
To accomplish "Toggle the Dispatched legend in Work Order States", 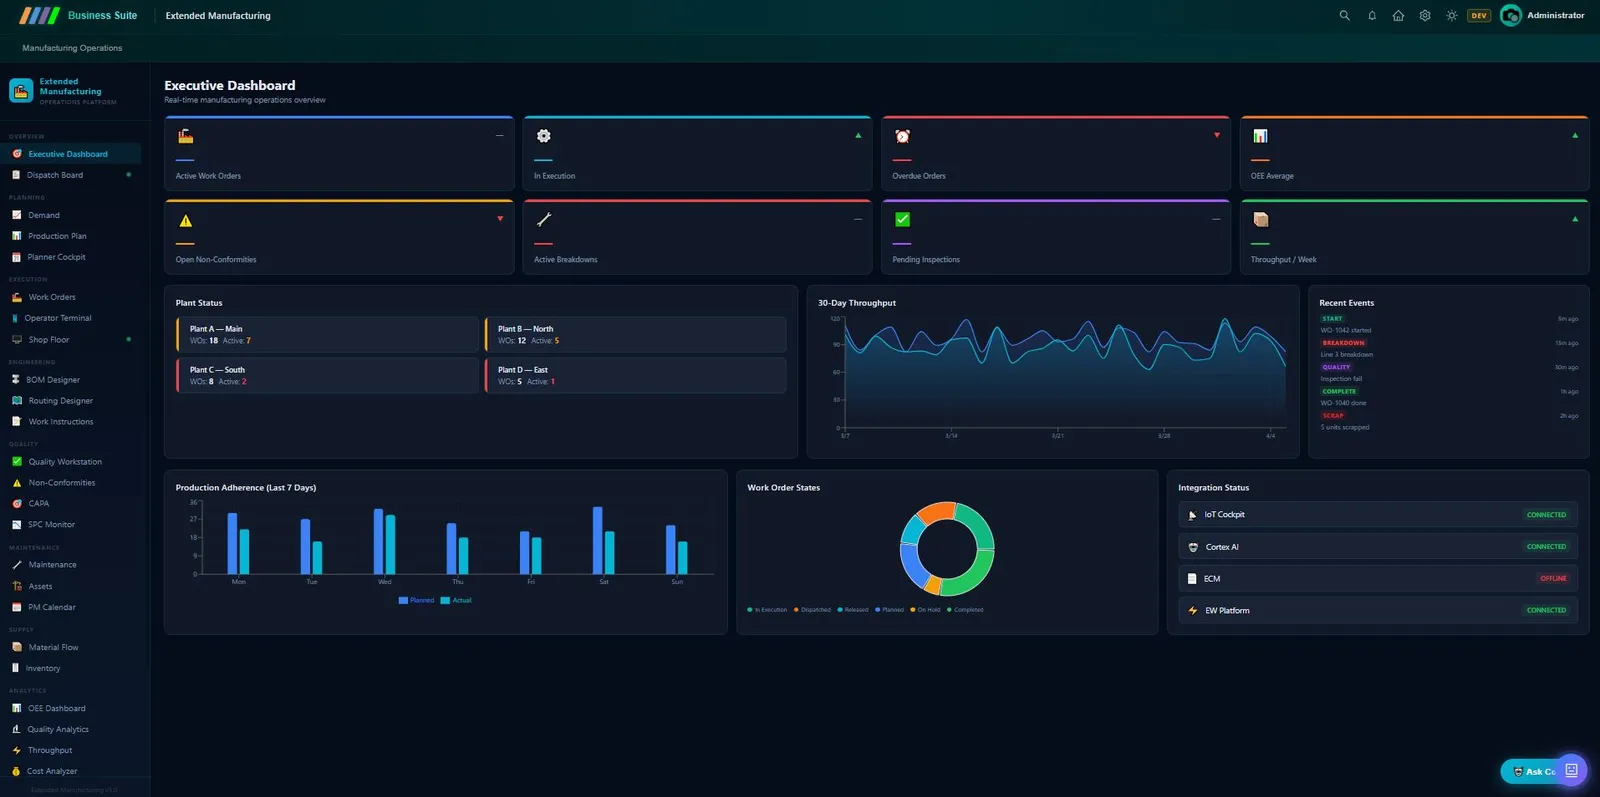I will [x=812, y=610].
